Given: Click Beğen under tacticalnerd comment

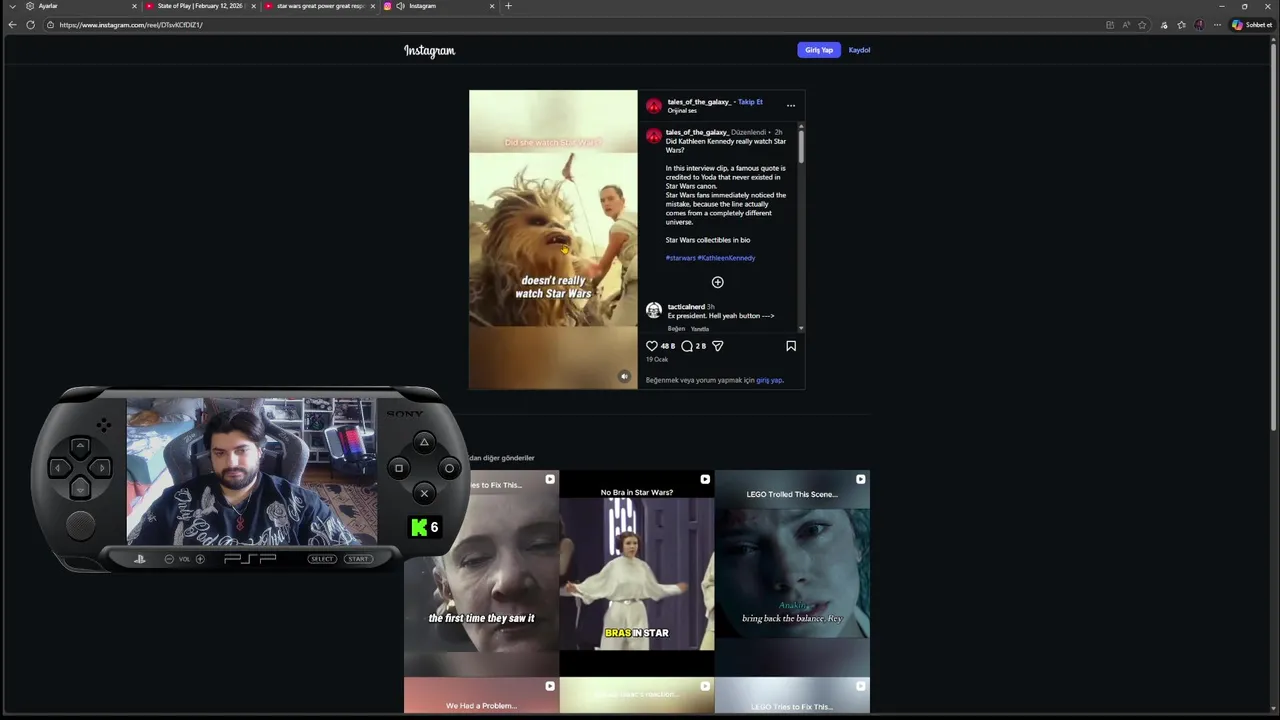Looking at the screenshot, I should (x=677, y=329).
